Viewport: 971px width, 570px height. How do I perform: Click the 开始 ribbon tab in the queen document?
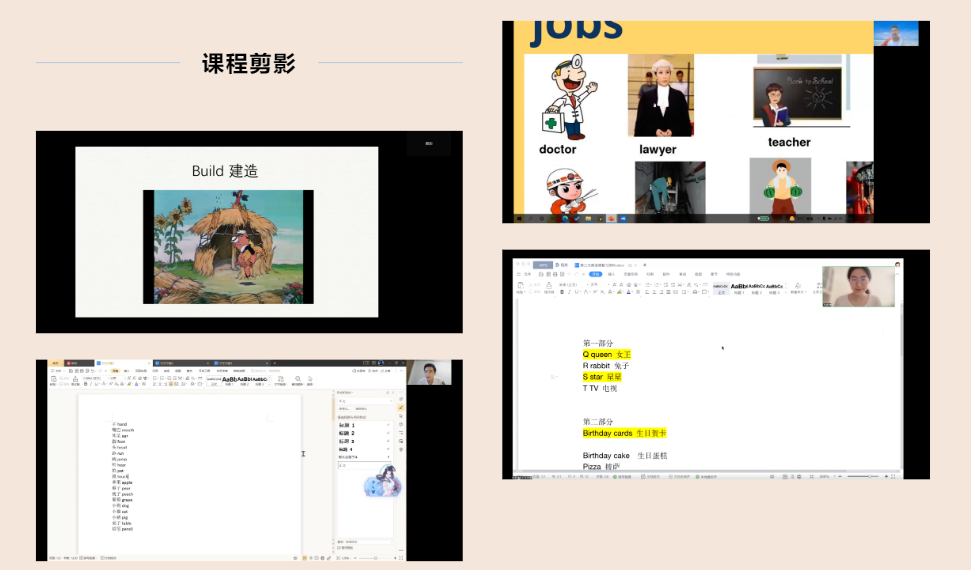pyautogui.click(x=595, y=273)
